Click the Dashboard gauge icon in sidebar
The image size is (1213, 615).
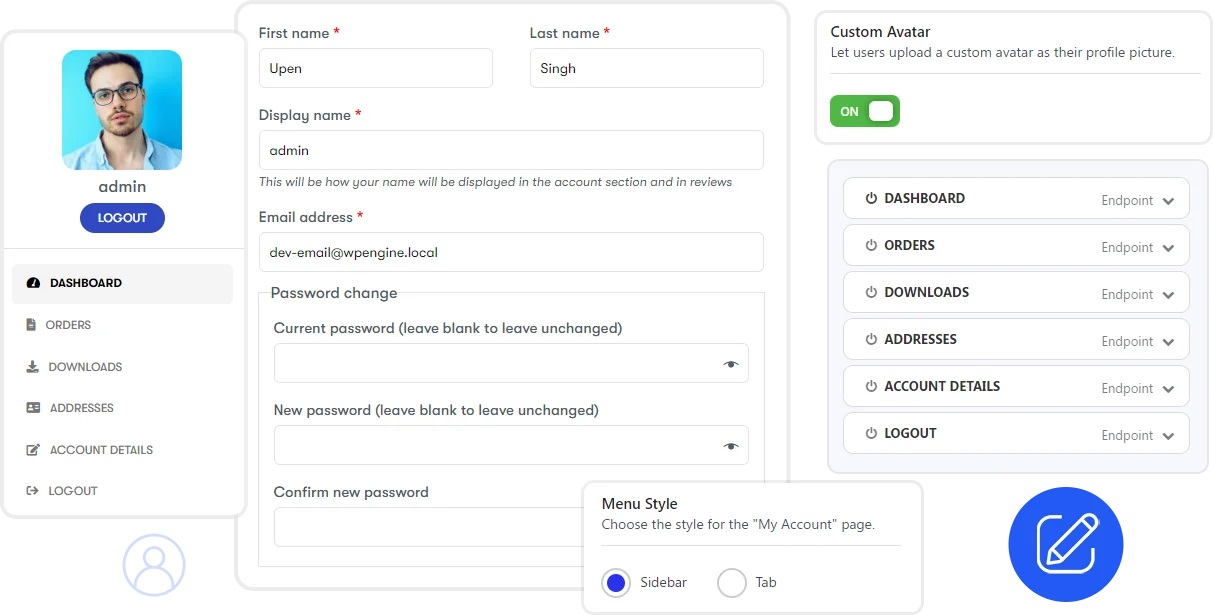point(33,283)
